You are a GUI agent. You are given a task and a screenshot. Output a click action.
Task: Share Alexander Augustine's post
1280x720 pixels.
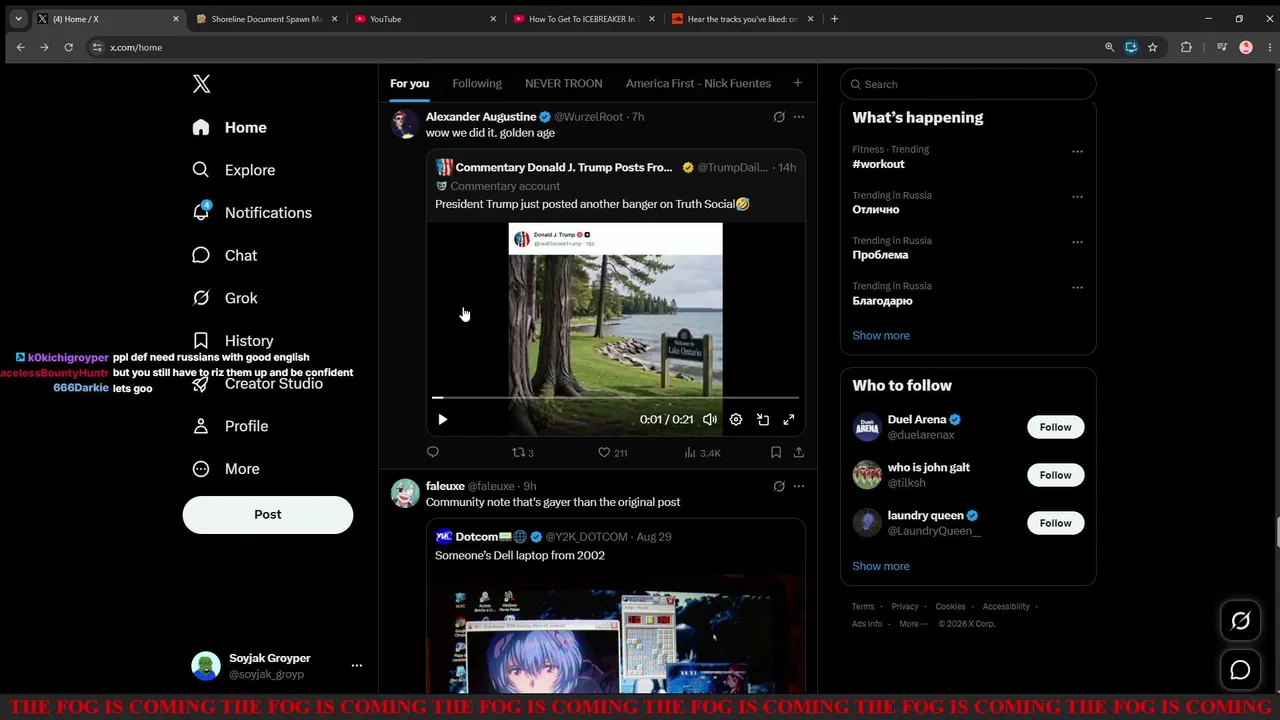pyautogui.click(x=799, y=452)
